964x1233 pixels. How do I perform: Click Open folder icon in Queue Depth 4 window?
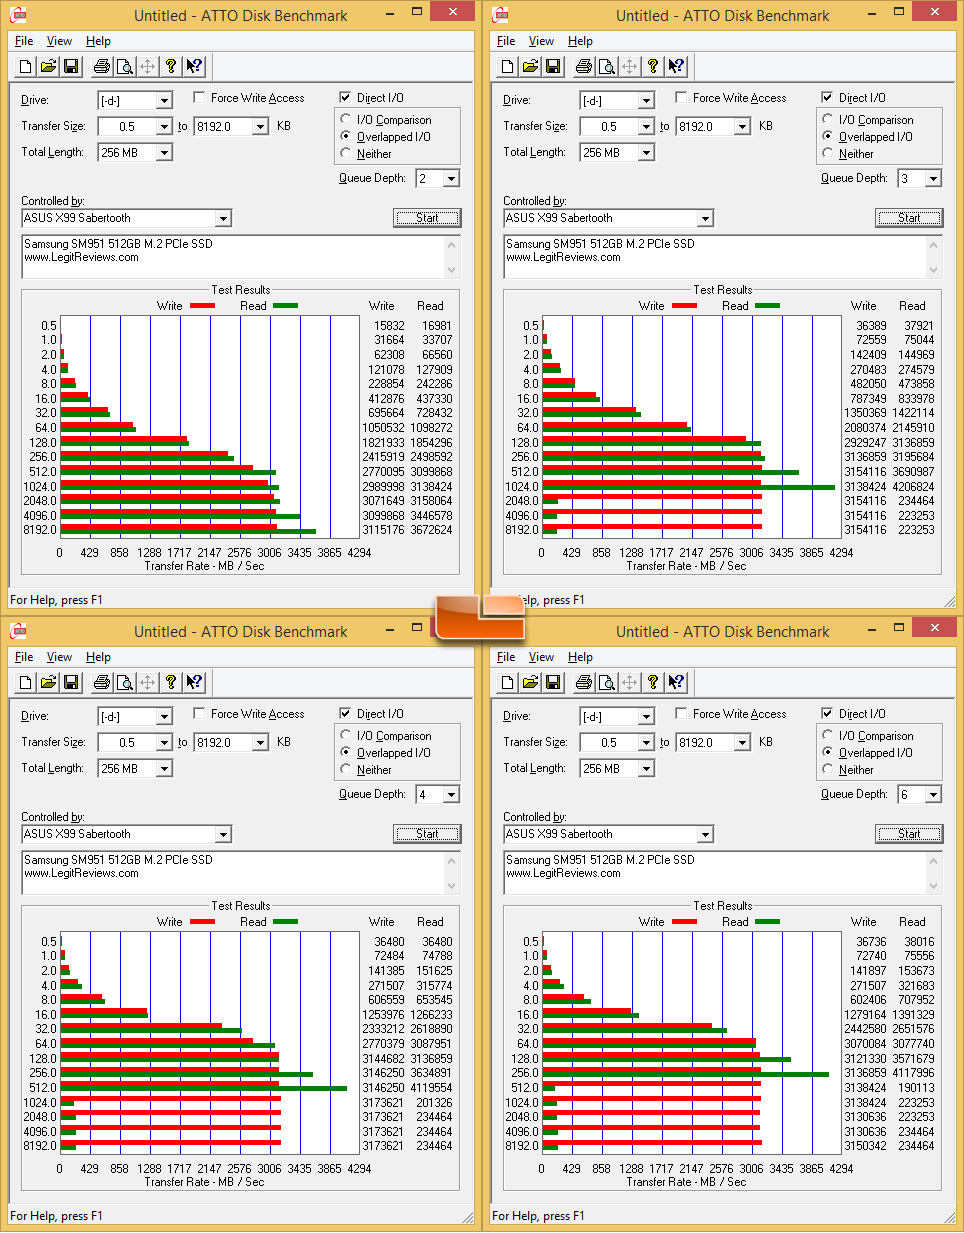pyautogui.click(x=48, y=683)
